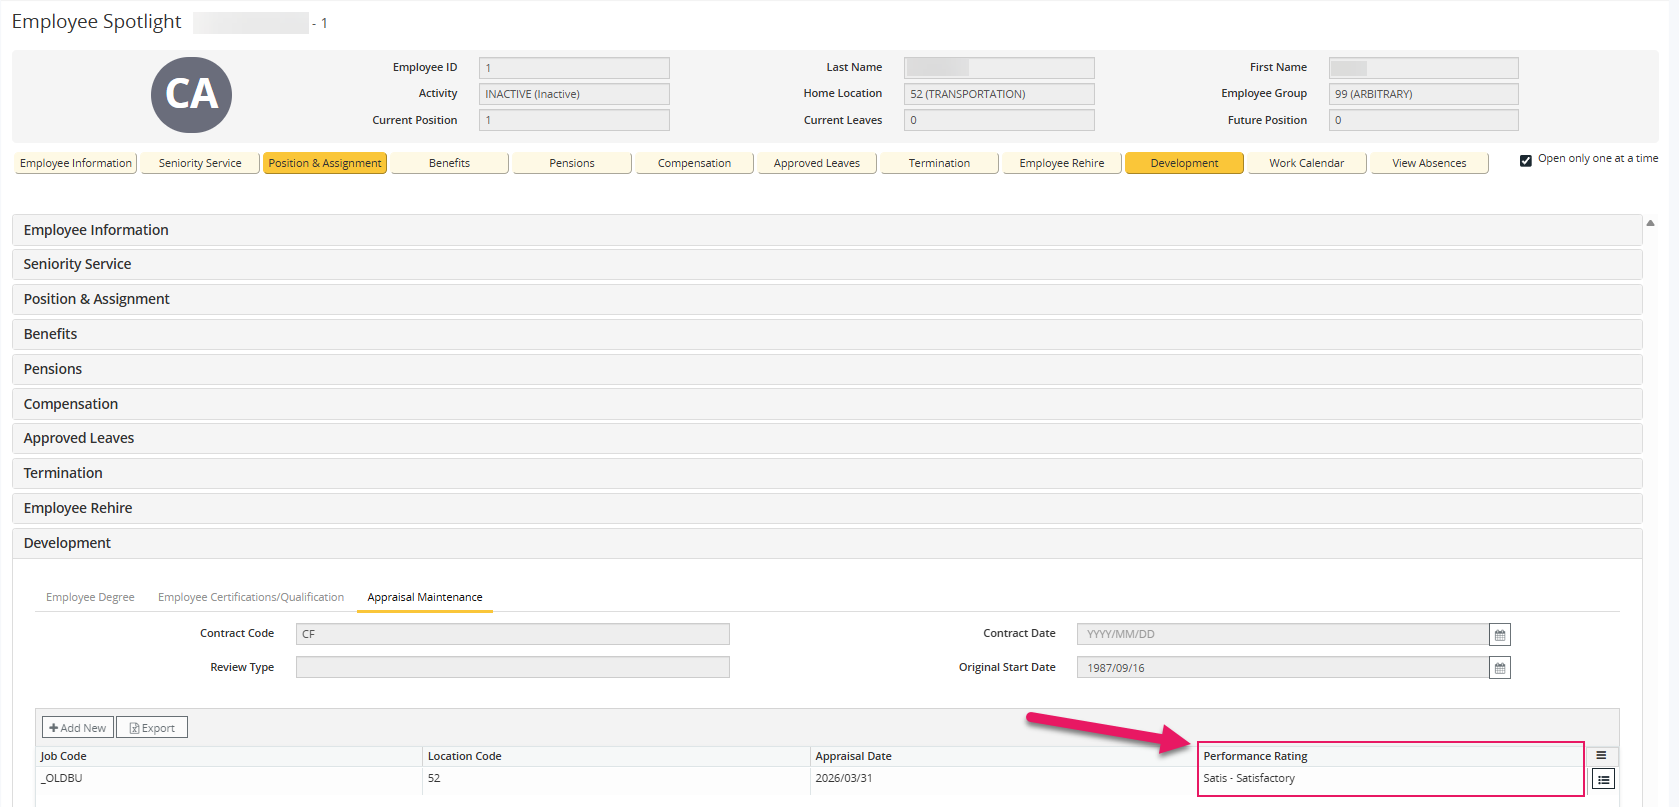Click the Seniority Service top button
This screenshot has height=807, width=1679.
[200, 163]
